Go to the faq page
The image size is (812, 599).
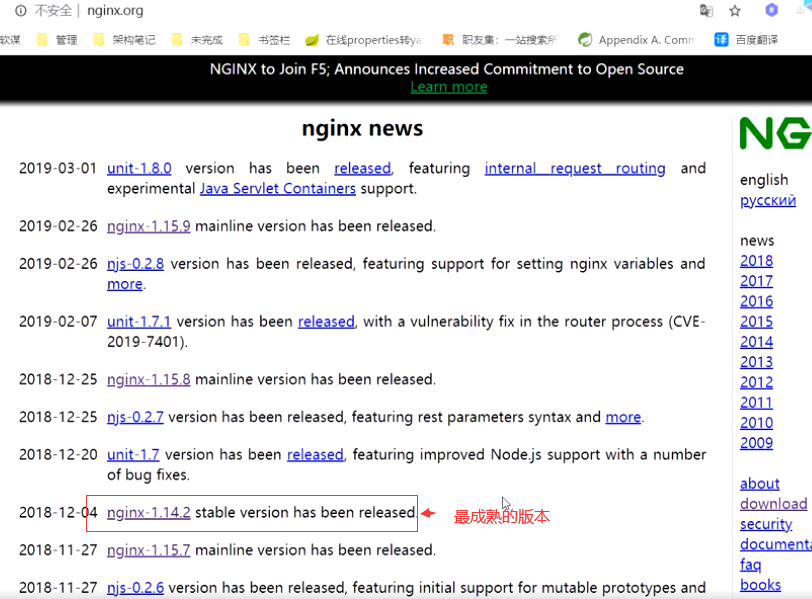click(x=751, y=564)
